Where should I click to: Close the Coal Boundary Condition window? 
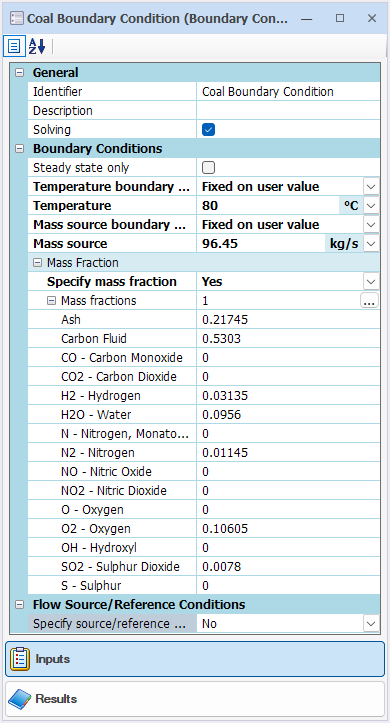point(372,18)
